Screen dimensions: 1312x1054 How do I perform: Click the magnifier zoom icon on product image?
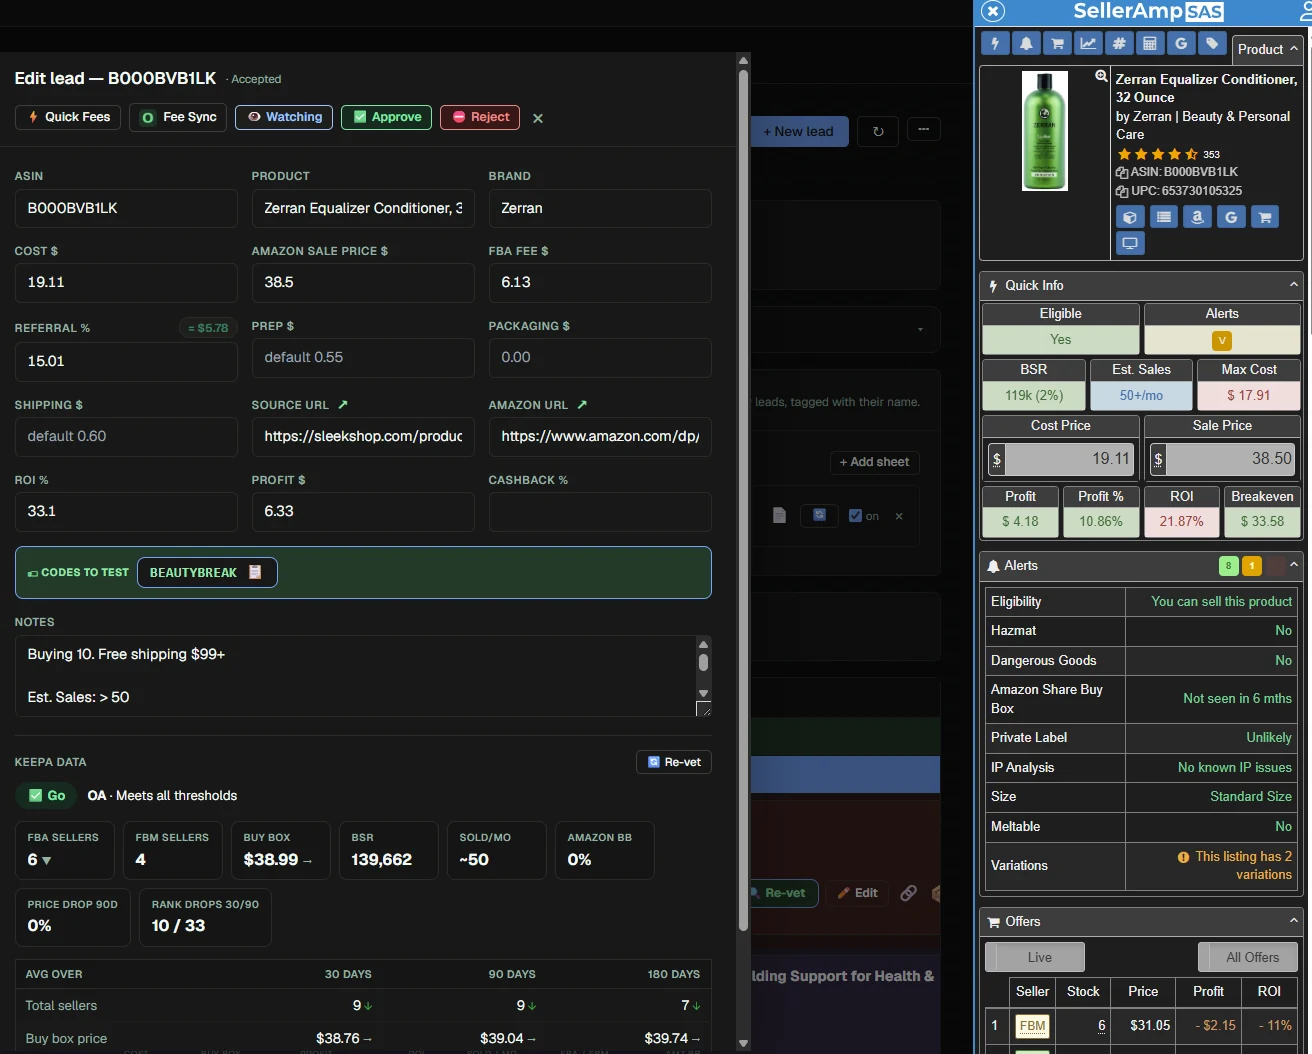(1101, 76)
